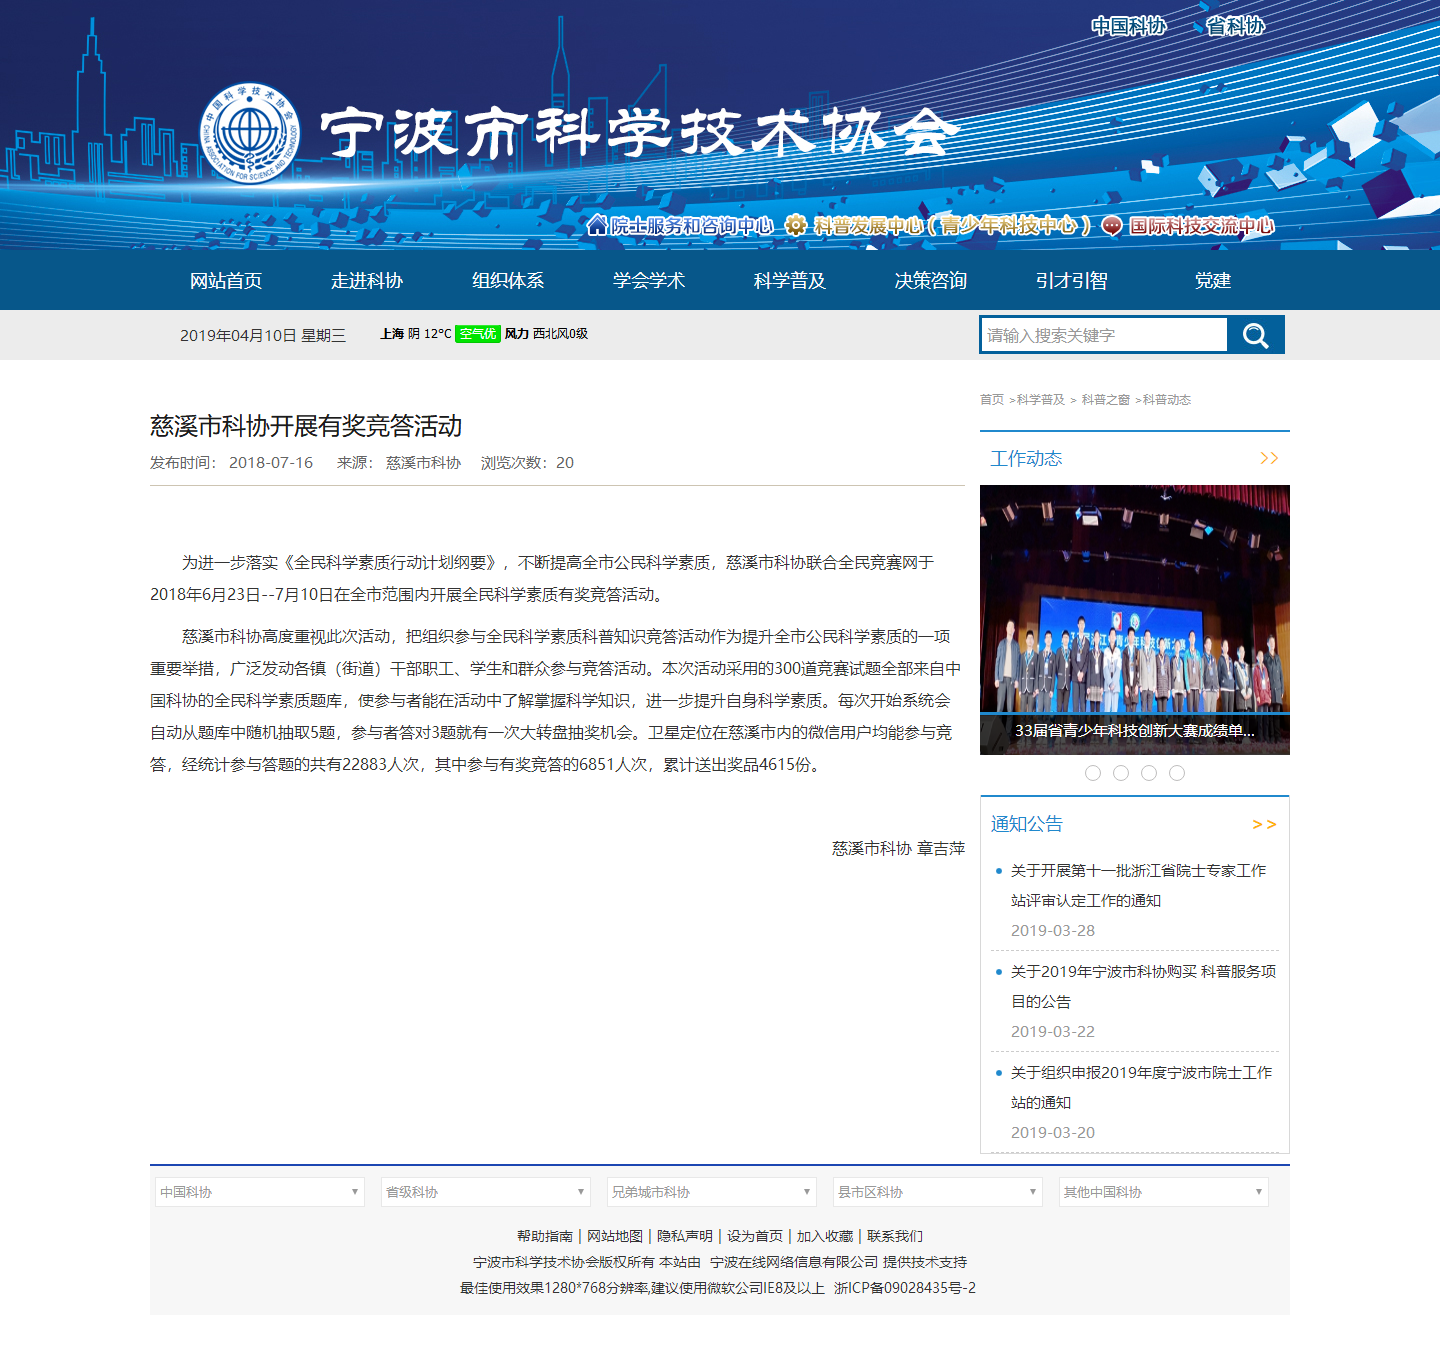Open 院士服务和咨询中心 link
The width and height of the screenshot is (1440, 1355).
pos(692,226)
